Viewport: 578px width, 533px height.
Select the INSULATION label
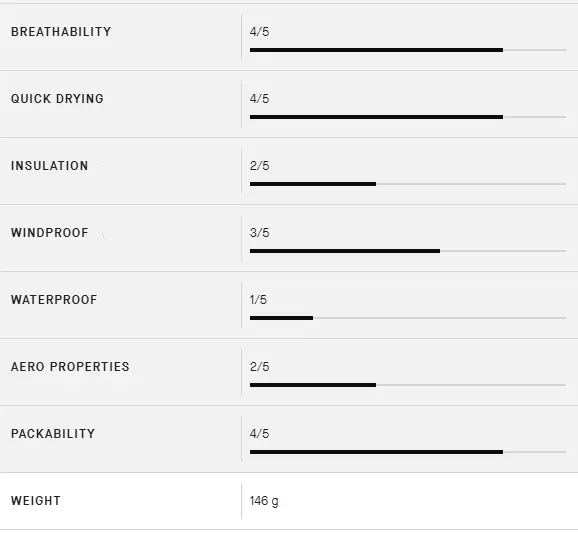pyautogui.click(x=49, y=166)
